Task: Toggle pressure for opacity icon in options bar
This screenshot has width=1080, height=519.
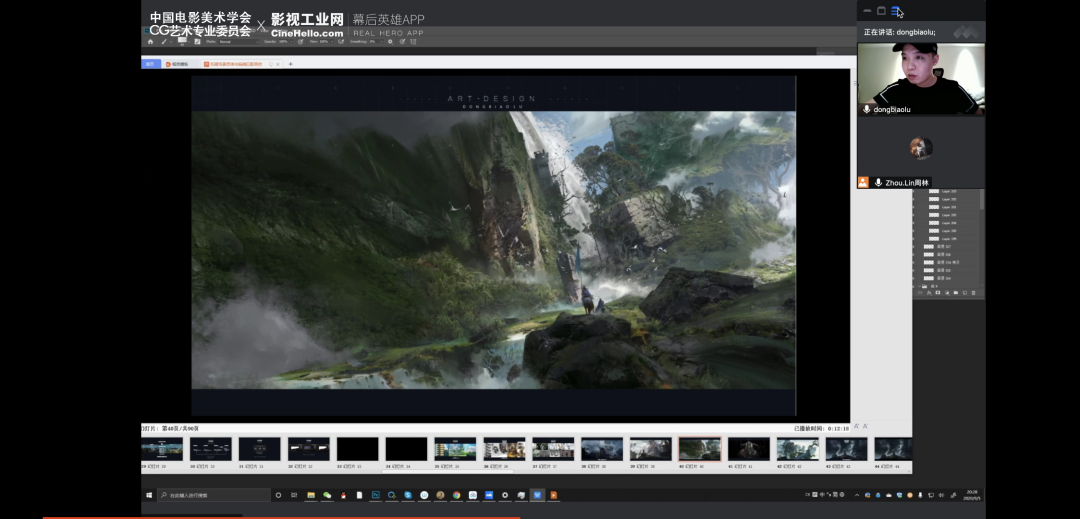Action: pos(301,41)
